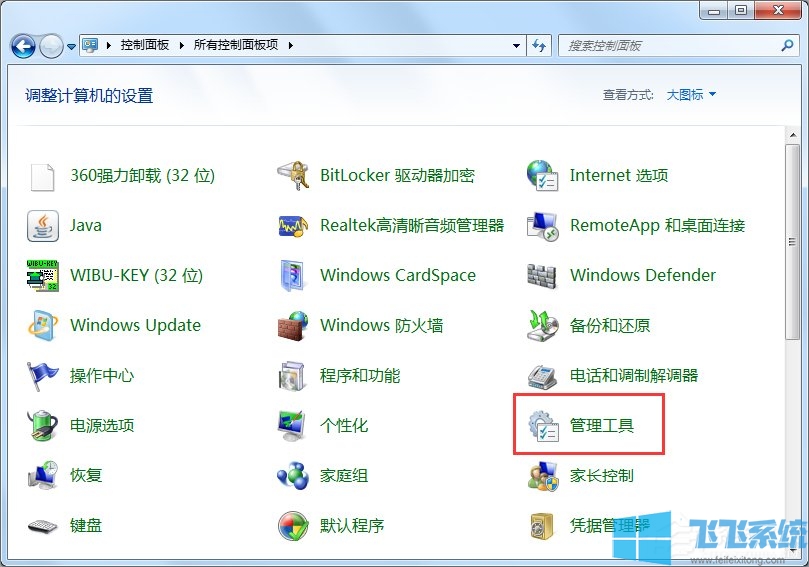
Task: Click the Windows Firewall brick wall icon
Action: [292, 326]
